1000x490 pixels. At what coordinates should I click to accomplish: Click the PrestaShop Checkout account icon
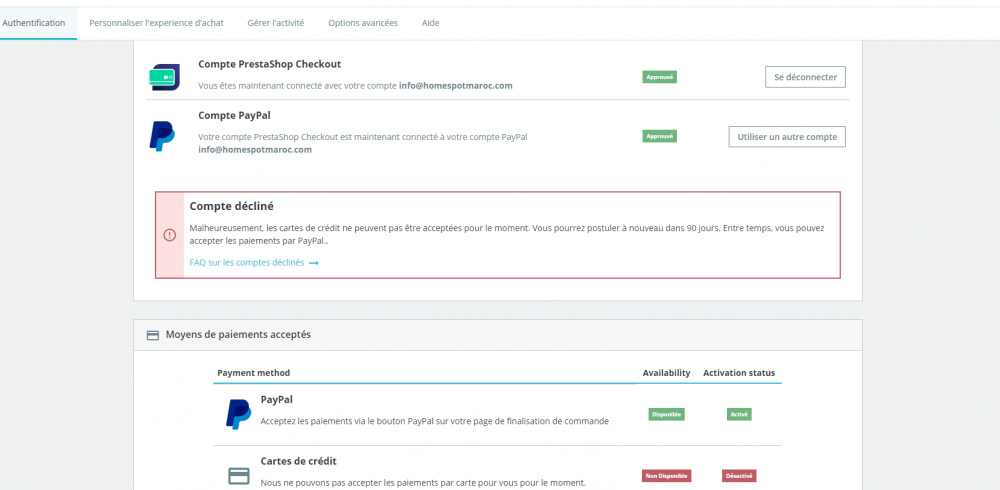click(x=164, y=77)
